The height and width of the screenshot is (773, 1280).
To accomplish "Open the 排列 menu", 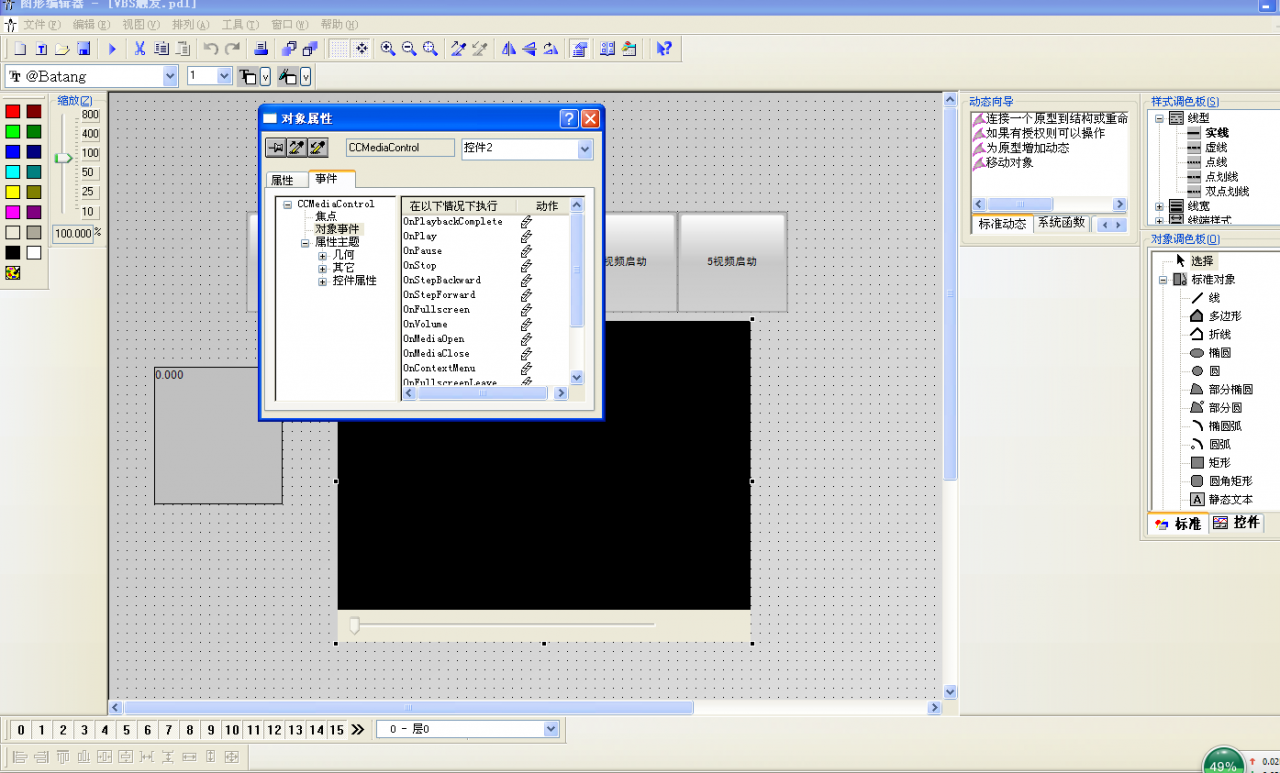I will (190, 24).
